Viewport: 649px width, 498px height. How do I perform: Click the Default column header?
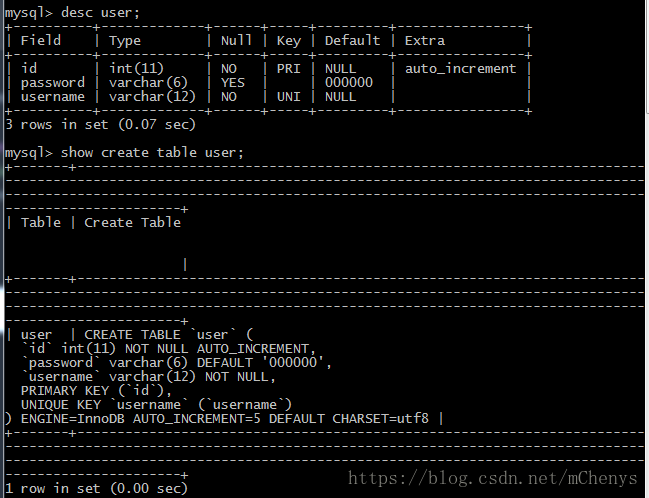click(352, 41)
